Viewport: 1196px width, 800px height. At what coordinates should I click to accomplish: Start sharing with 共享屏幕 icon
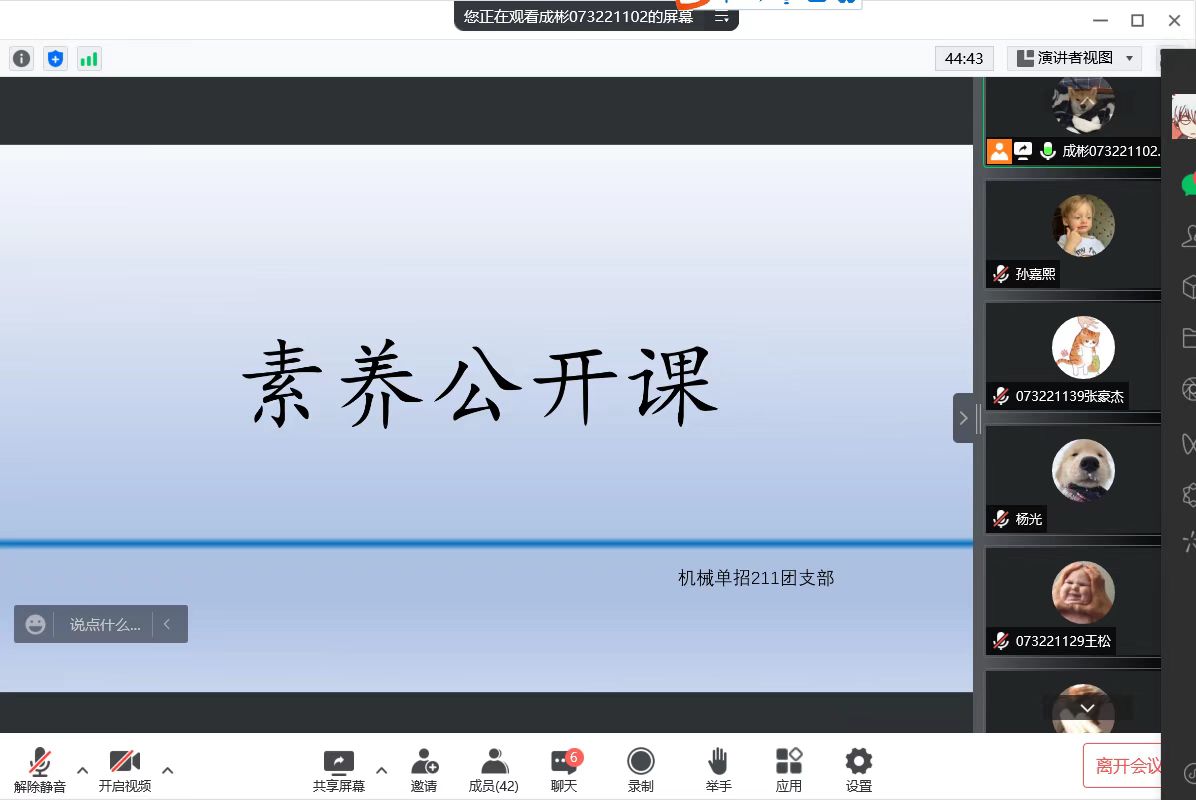(x=339, y=770)
